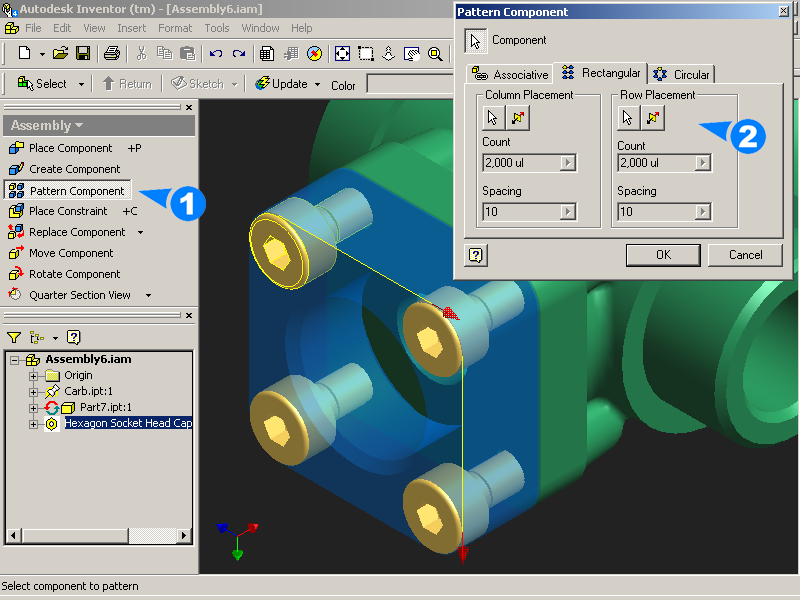Open the Update dropdown arrow
This screenshot has width=800, height=600.
317,84
